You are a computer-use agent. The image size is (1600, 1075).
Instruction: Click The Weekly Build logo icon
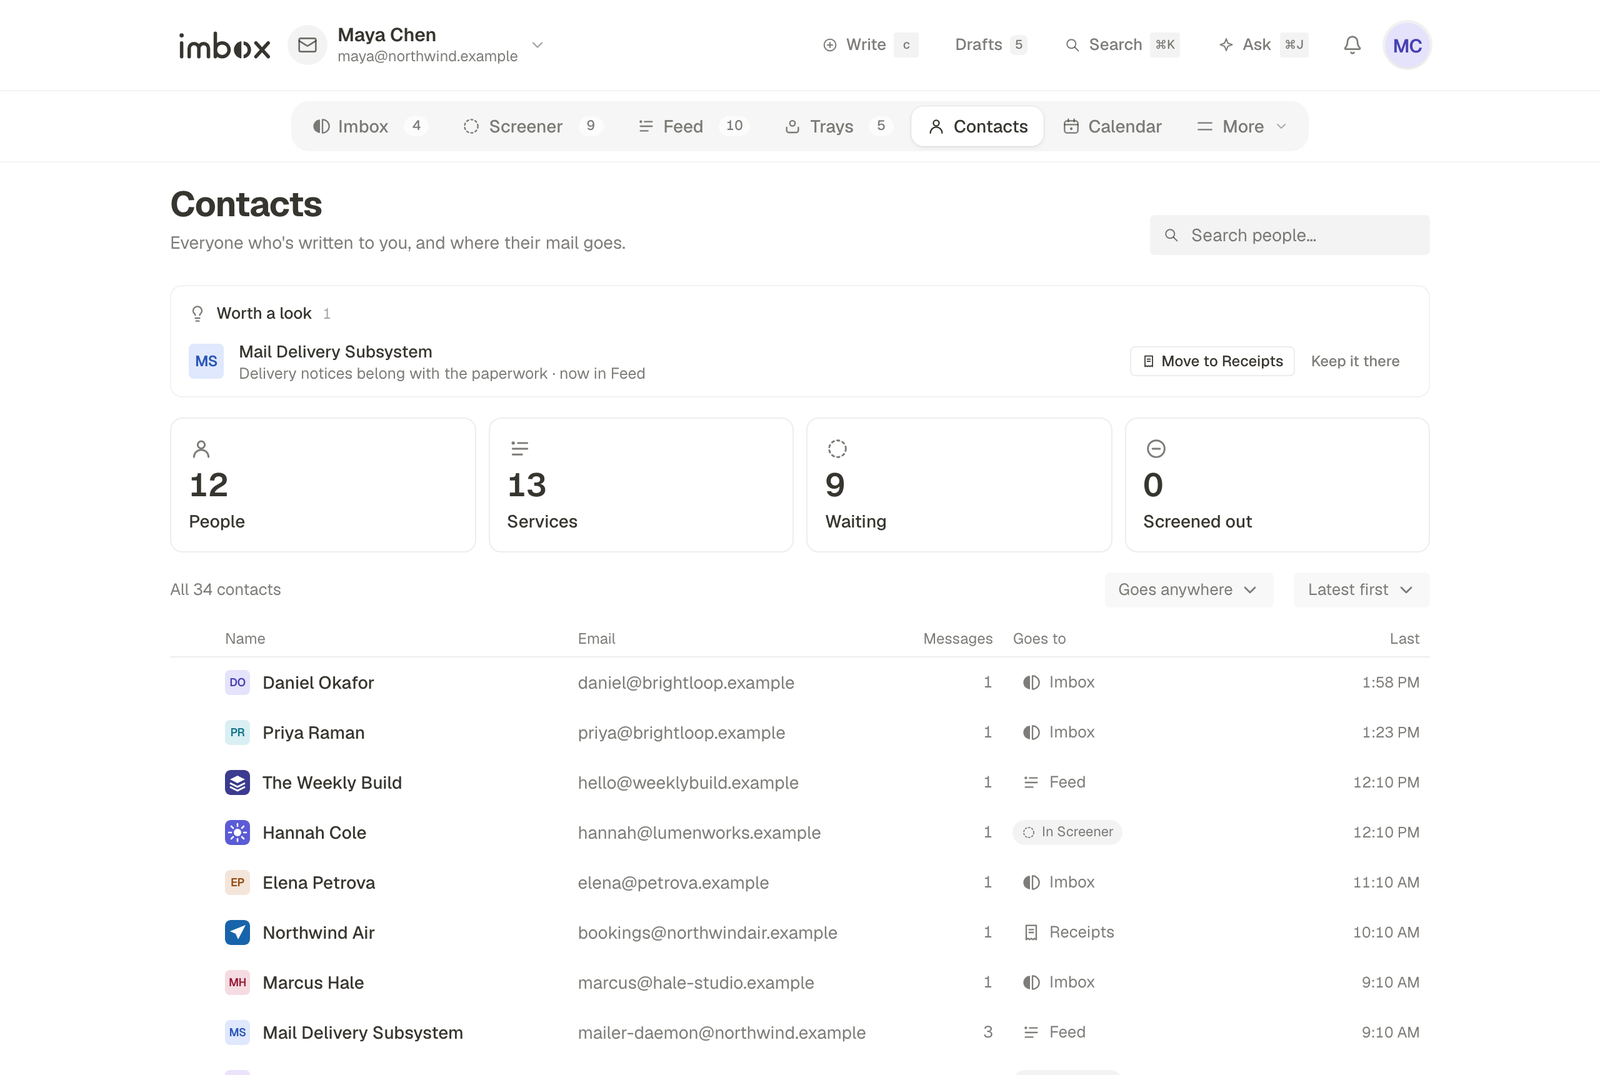(237, 783)
